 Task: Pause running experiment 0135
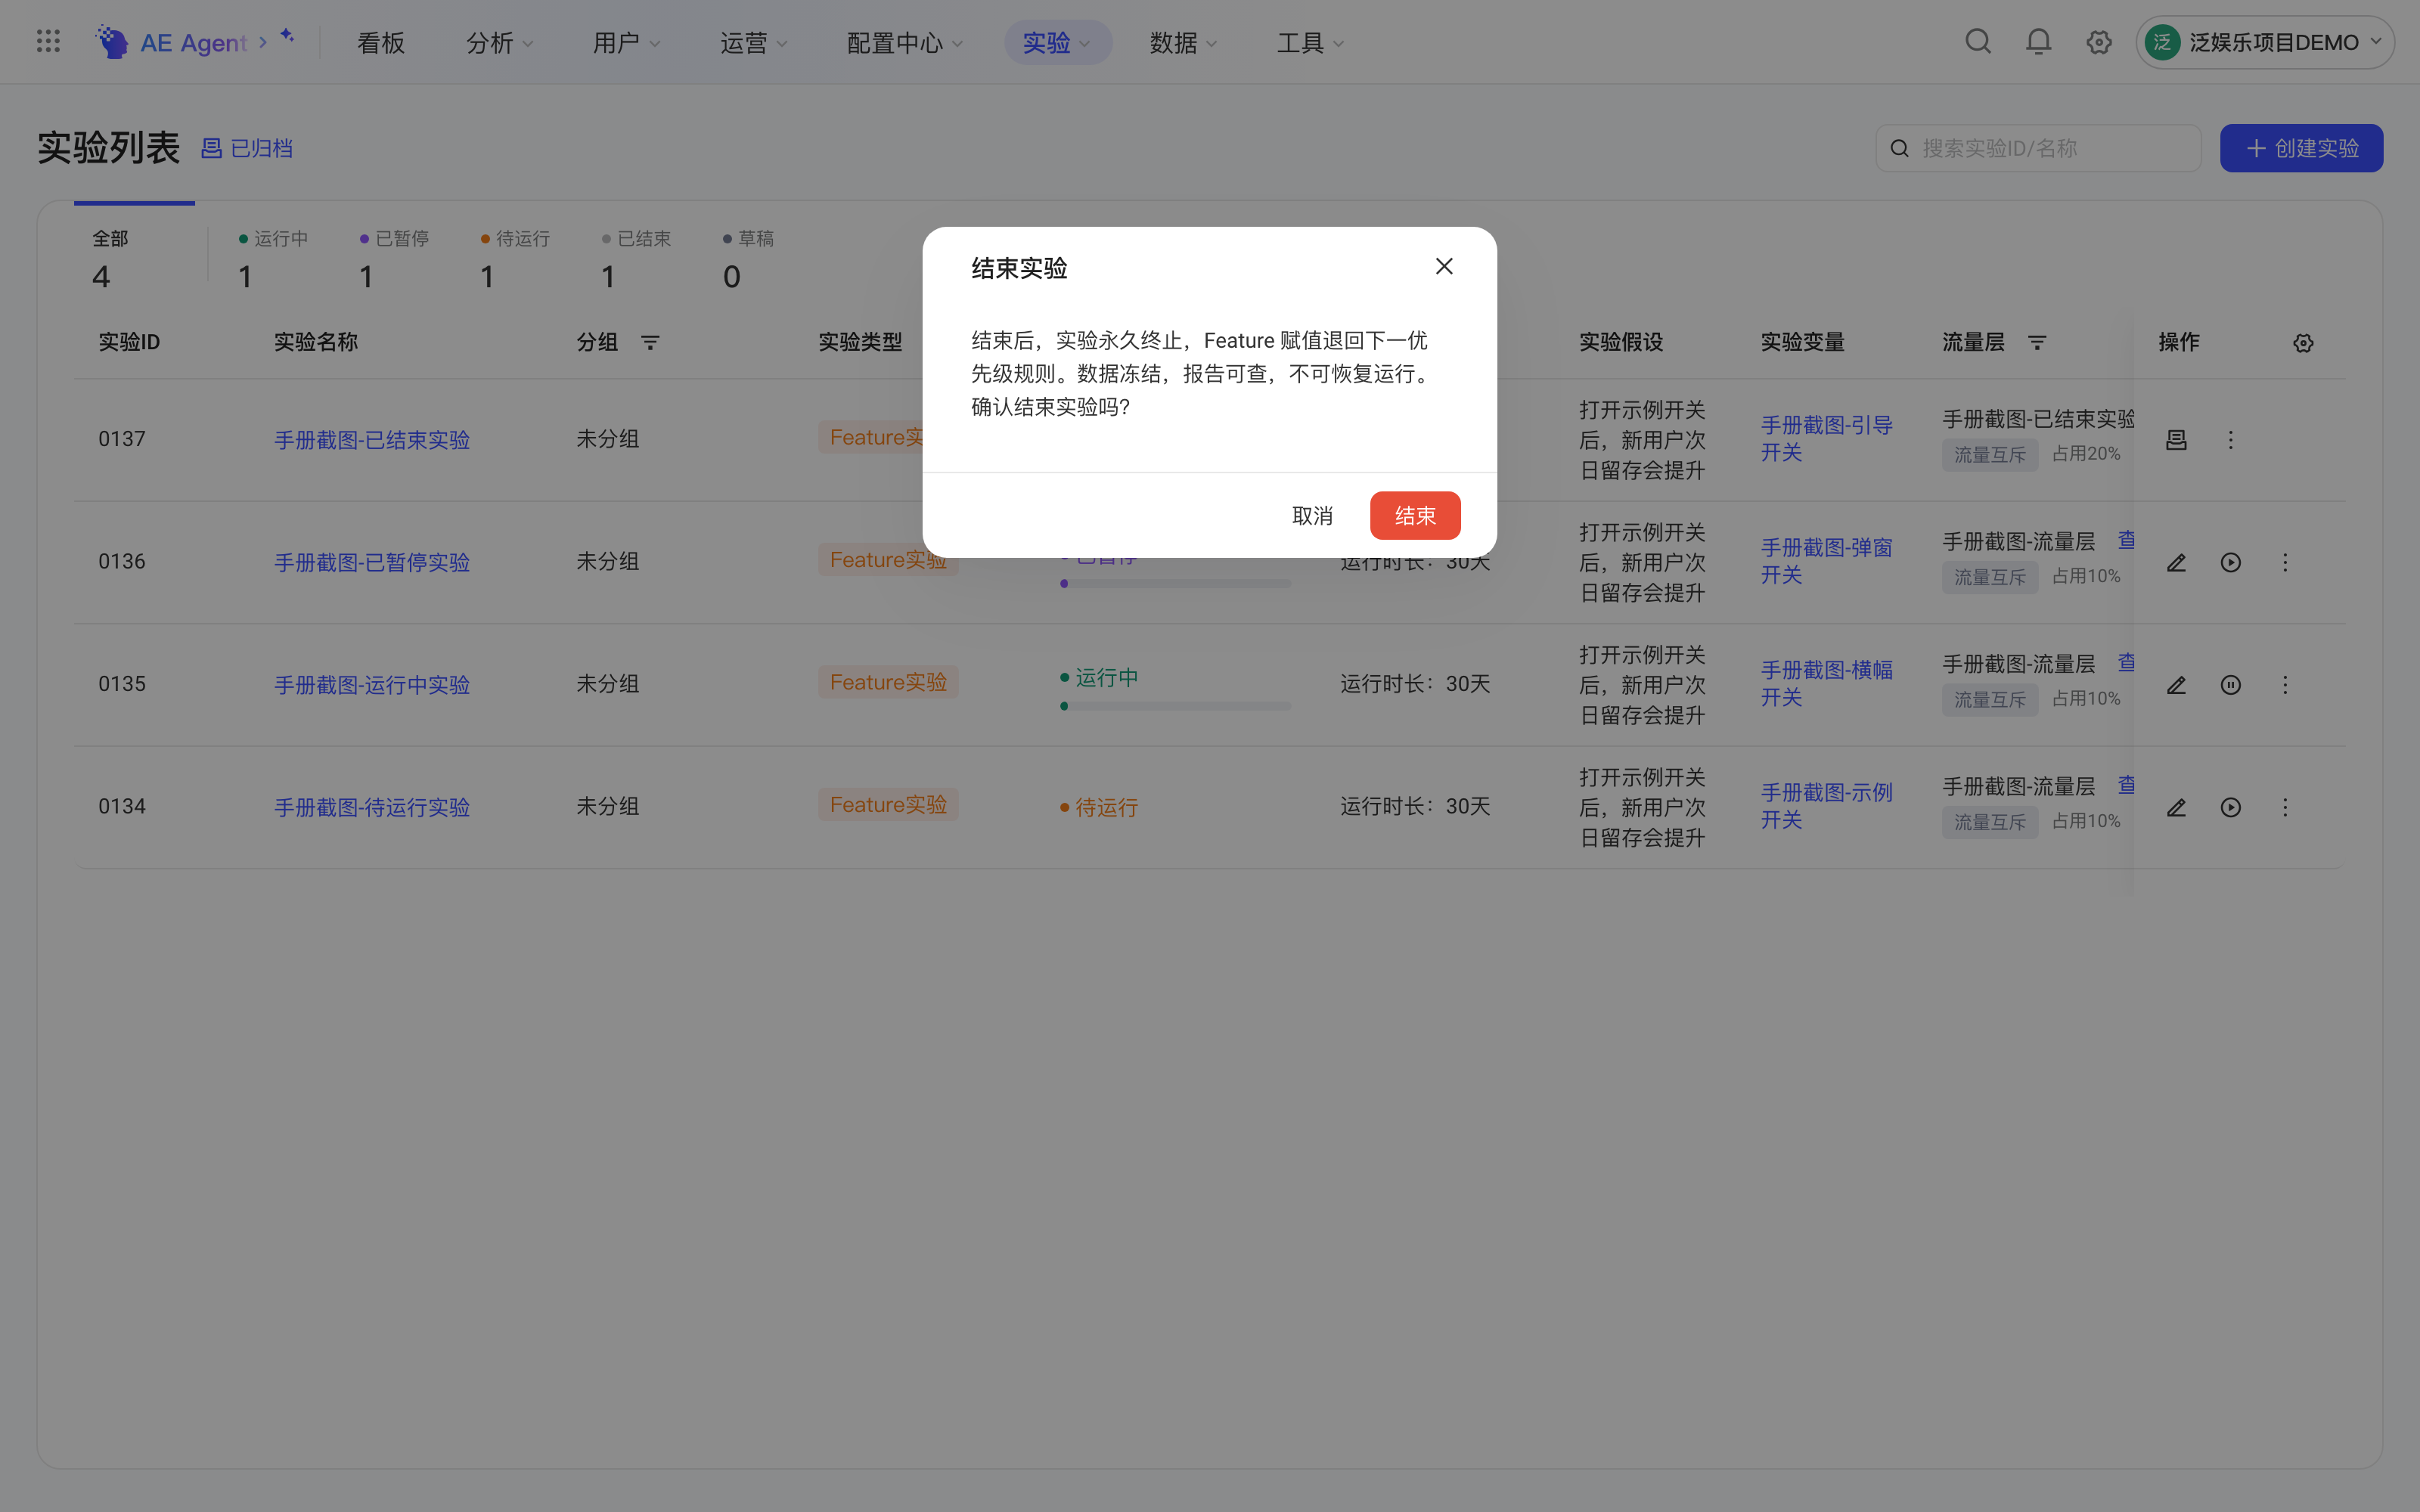click(x=2230, y=685)
